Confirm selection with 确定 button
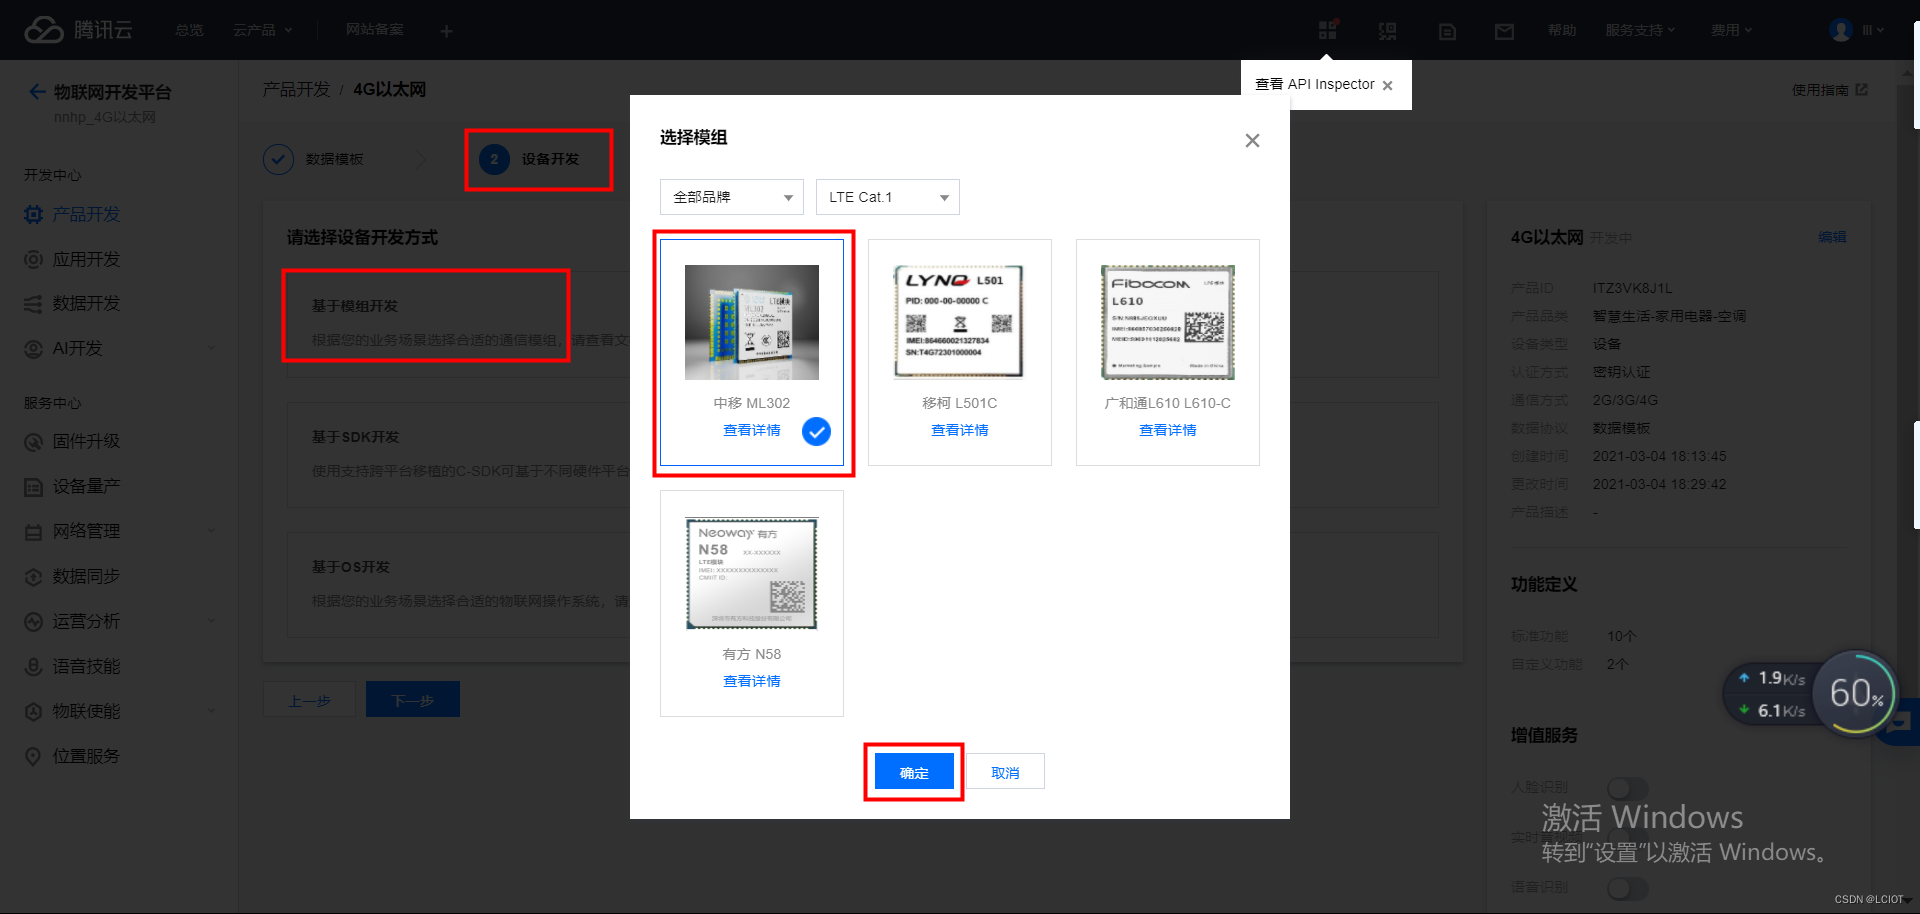Screen dimensions: 1920x914 [914, 772]
